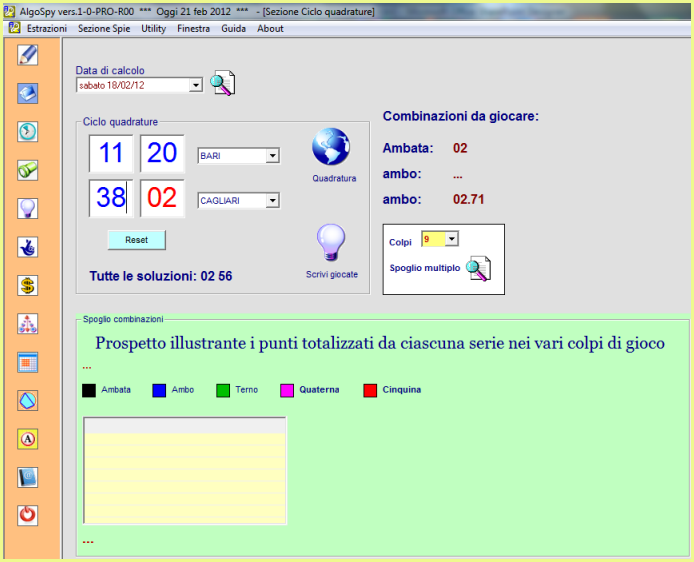Click the light bulb icon in the sidebar
The width and height of the screenshot is (694, 562).
(x=28, y=209)
